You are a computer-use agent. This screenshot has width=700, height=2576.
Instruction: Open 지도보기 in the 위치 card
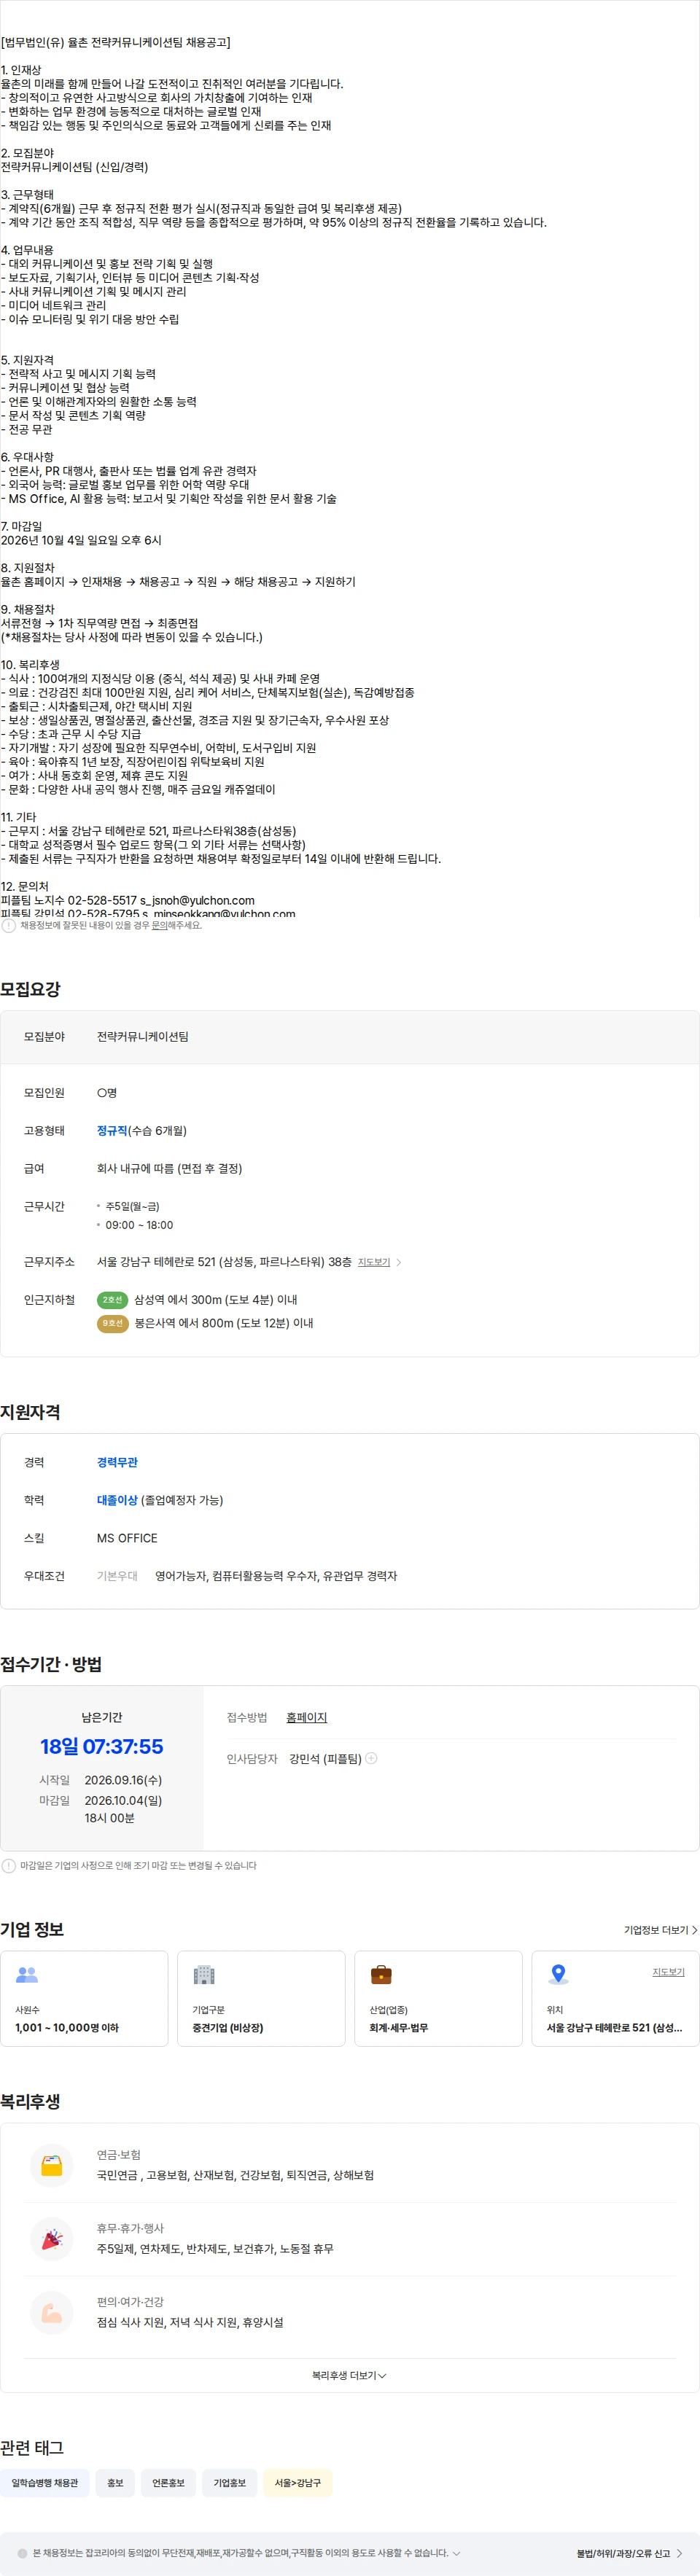[668, 1972]
